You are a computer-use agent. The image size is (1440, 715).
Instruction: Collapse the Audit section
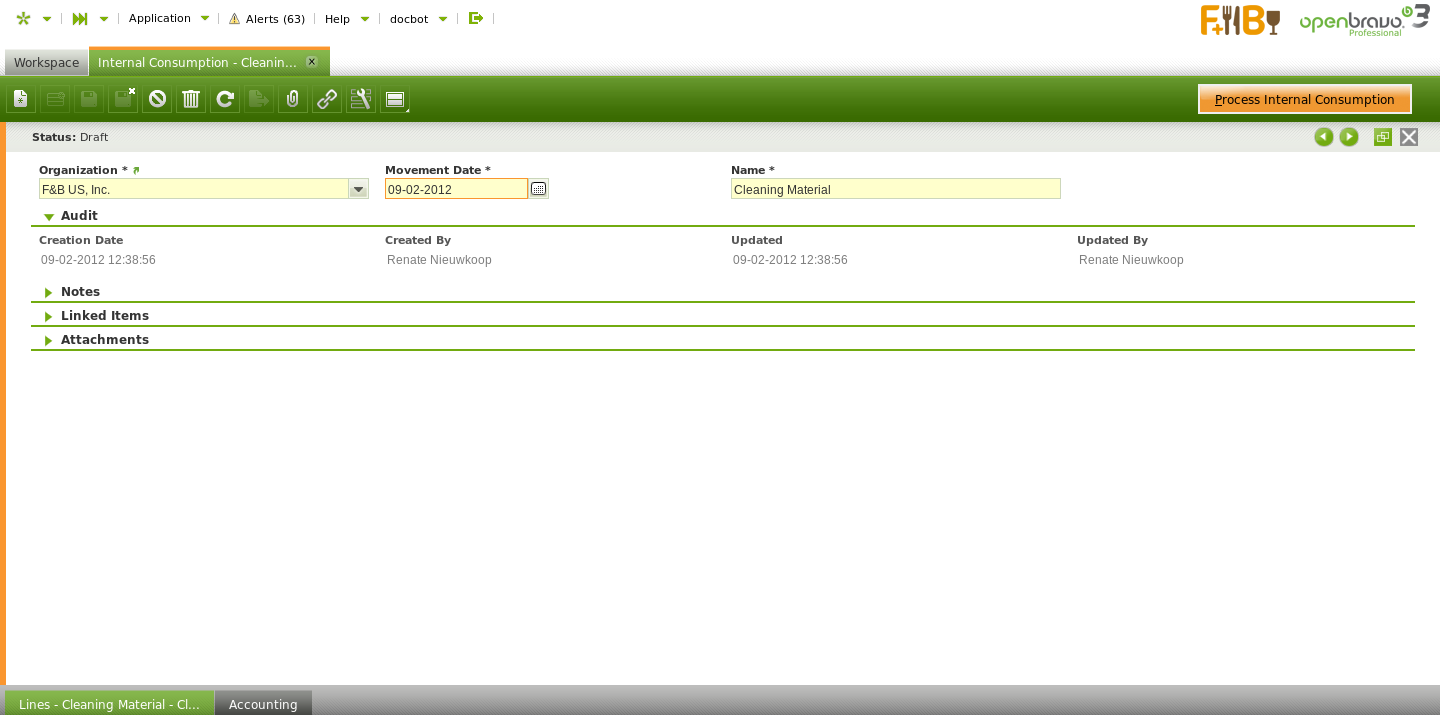click(49, 216)
